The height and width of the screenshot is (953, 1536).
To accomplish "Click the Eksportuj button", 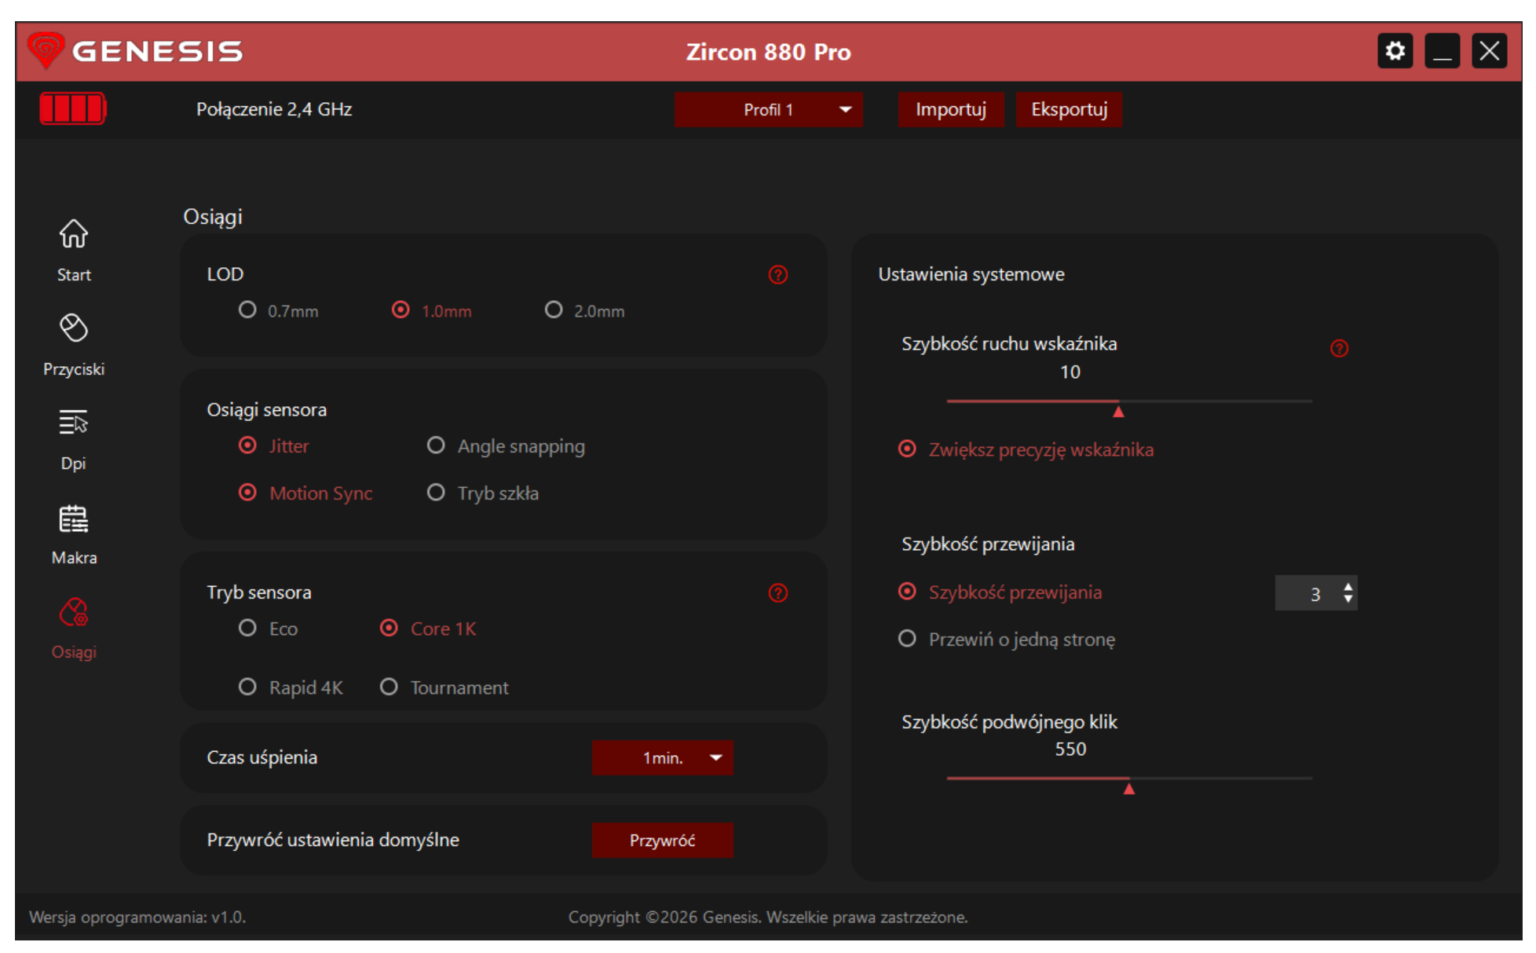I will tap(1069, 110).
